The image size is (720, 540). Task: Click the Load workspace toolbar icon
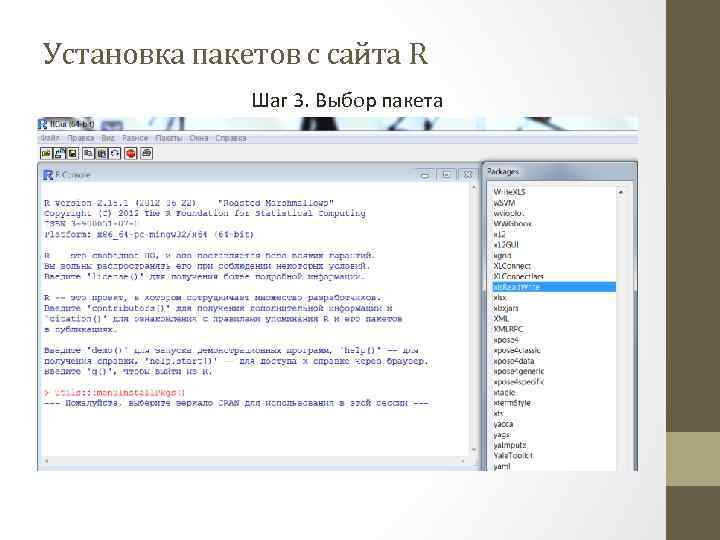[x=60, y=153]
